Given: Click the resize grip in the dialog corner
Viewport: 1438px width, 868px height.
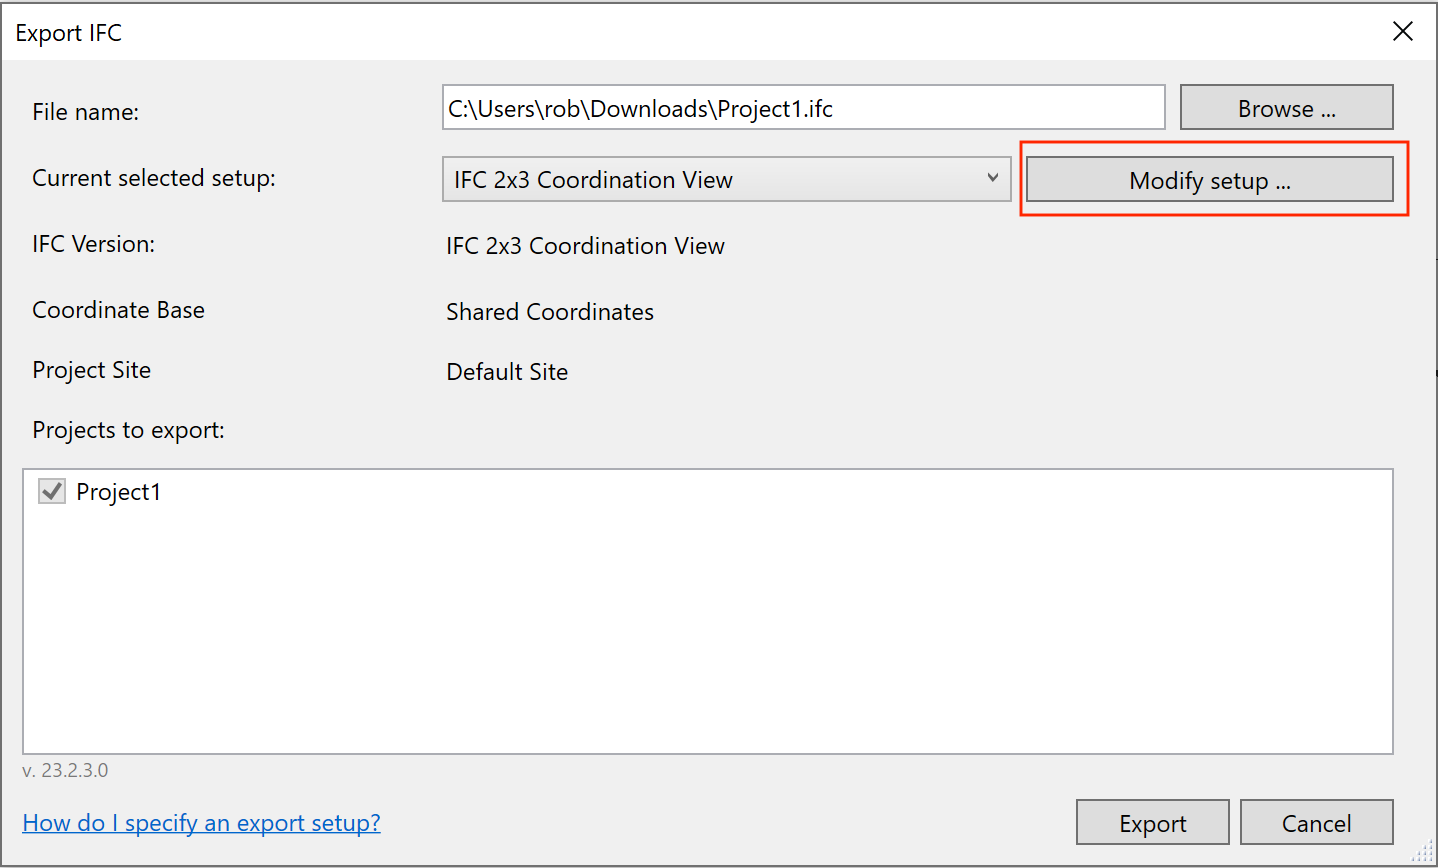Looking at the screenshot, I should click(x=1422, y=852).
